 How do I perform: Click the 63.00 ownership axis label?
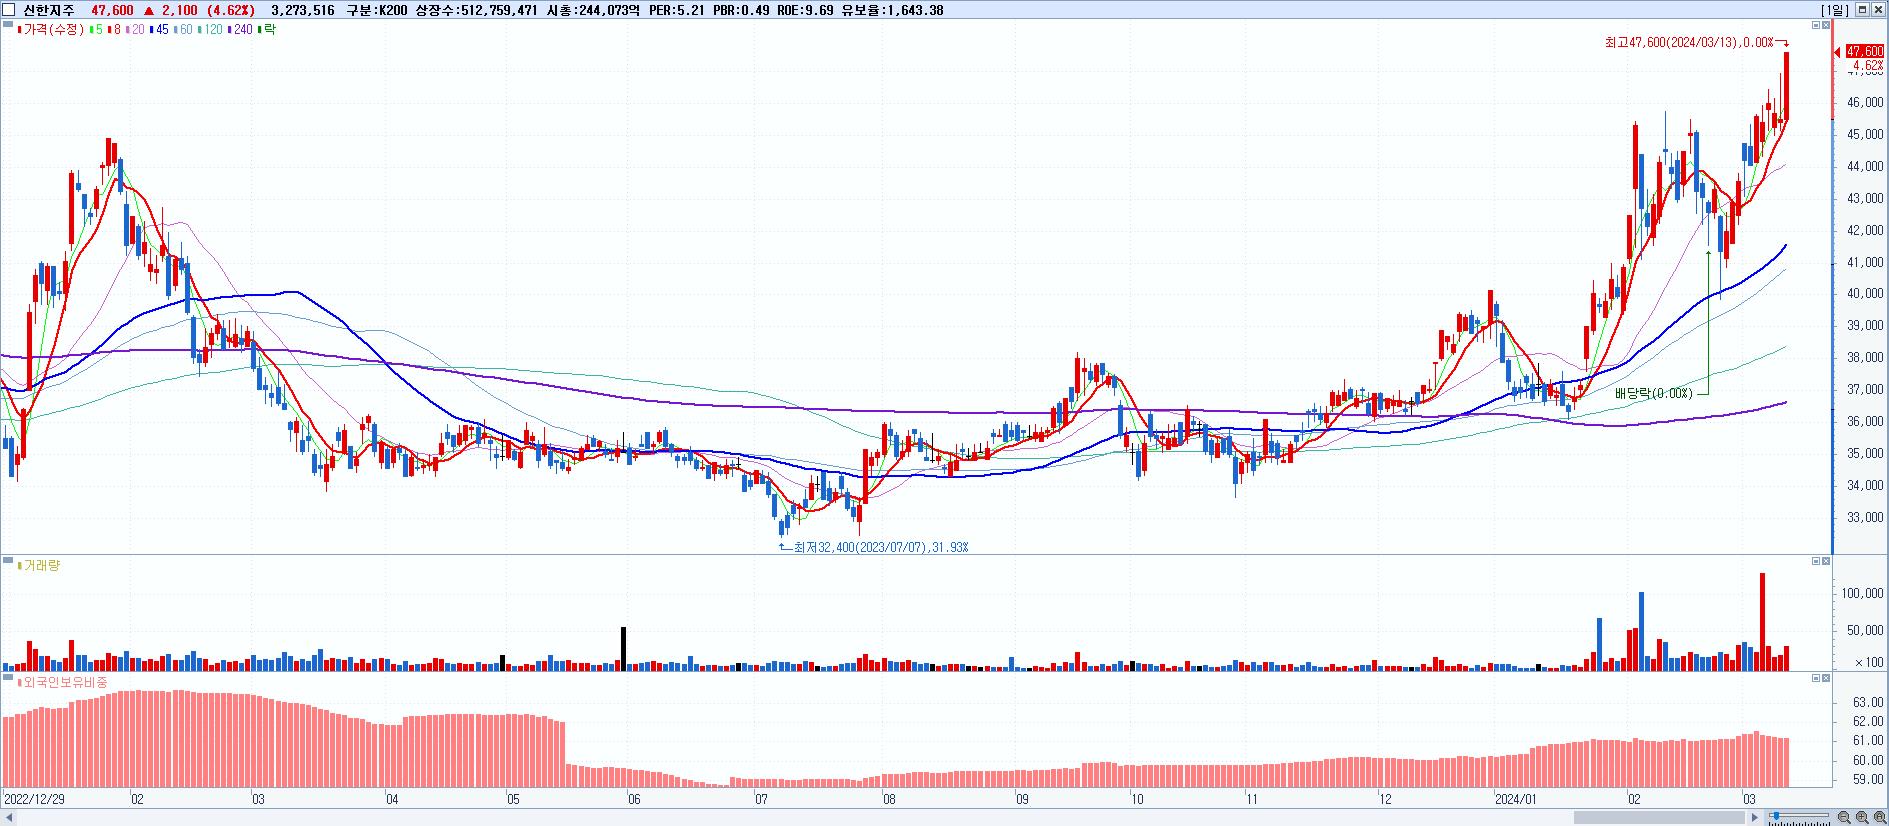(1869, 702)
